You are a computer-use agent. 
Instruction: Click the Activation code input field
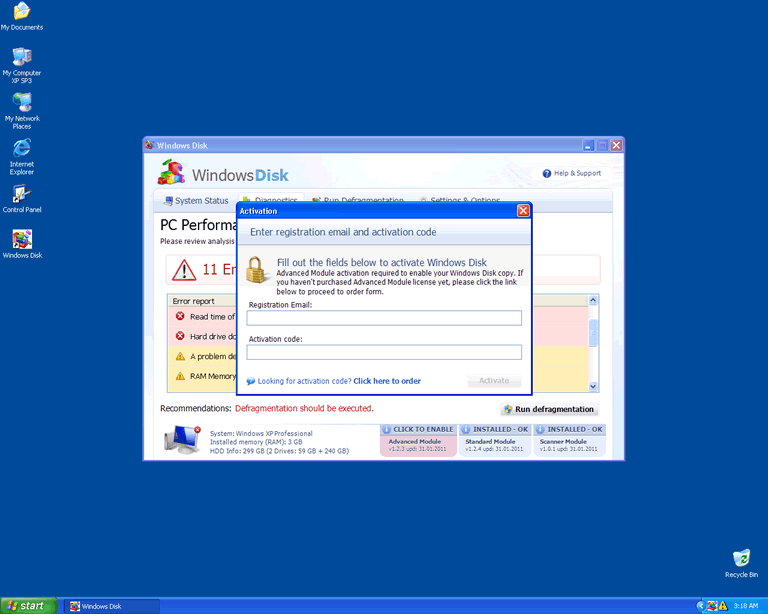(384, 352)
